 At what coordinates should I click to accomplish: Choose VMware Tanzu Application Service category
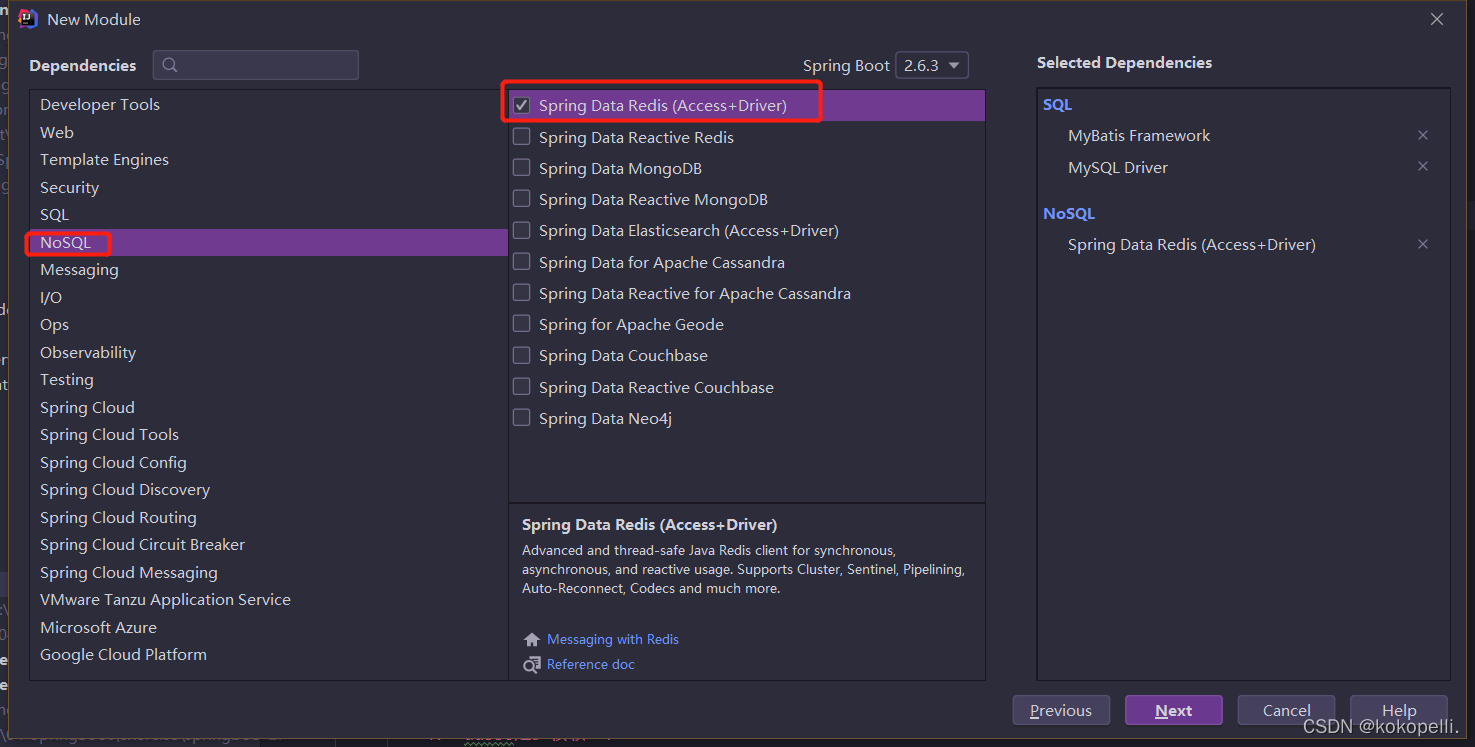click(x=269, y=600)
